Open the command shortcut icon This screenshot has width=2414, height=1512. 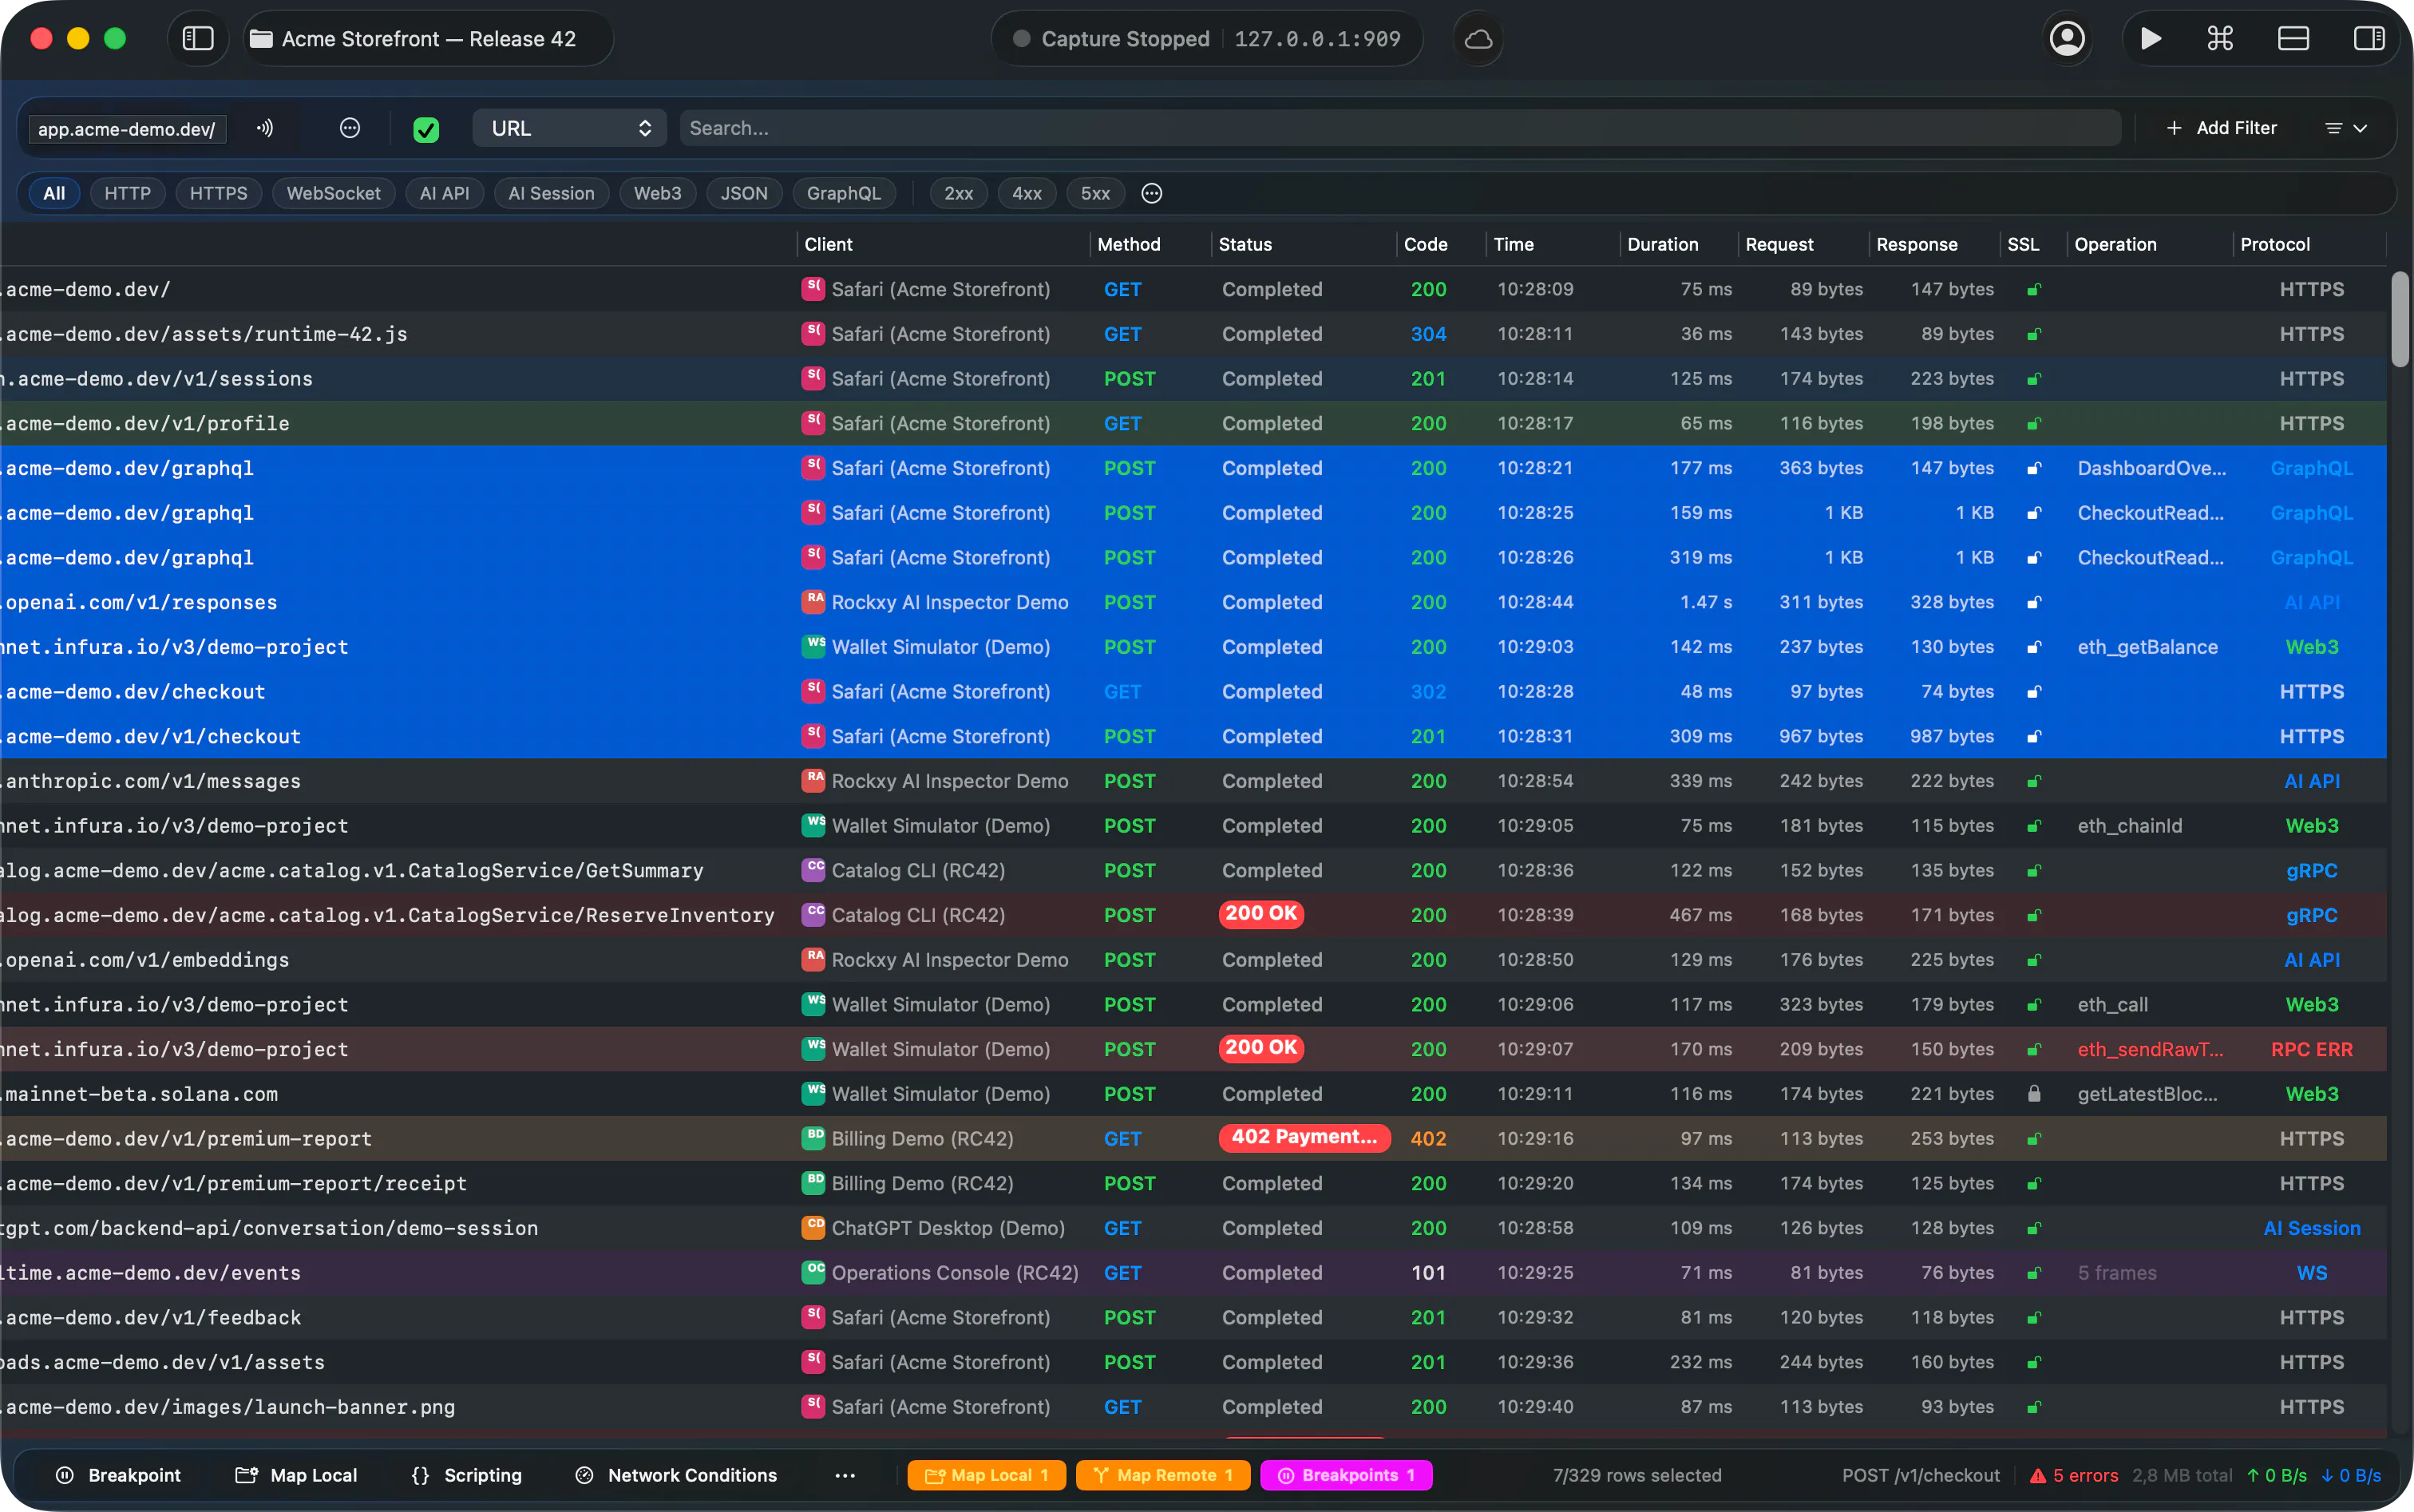click(x=2220, y=39)
